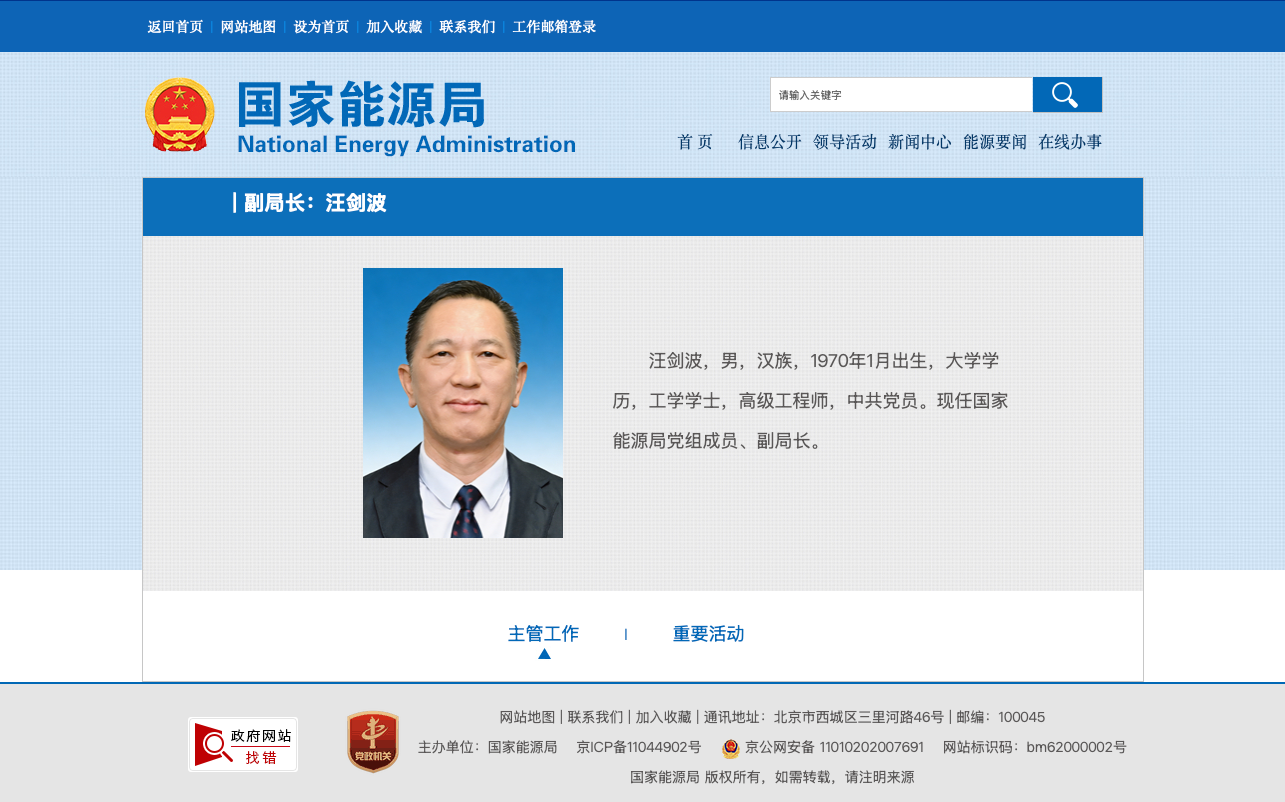Go to 返回首页 in top bar
Viewport: 1285px width, 802px height.
point(175,27)
